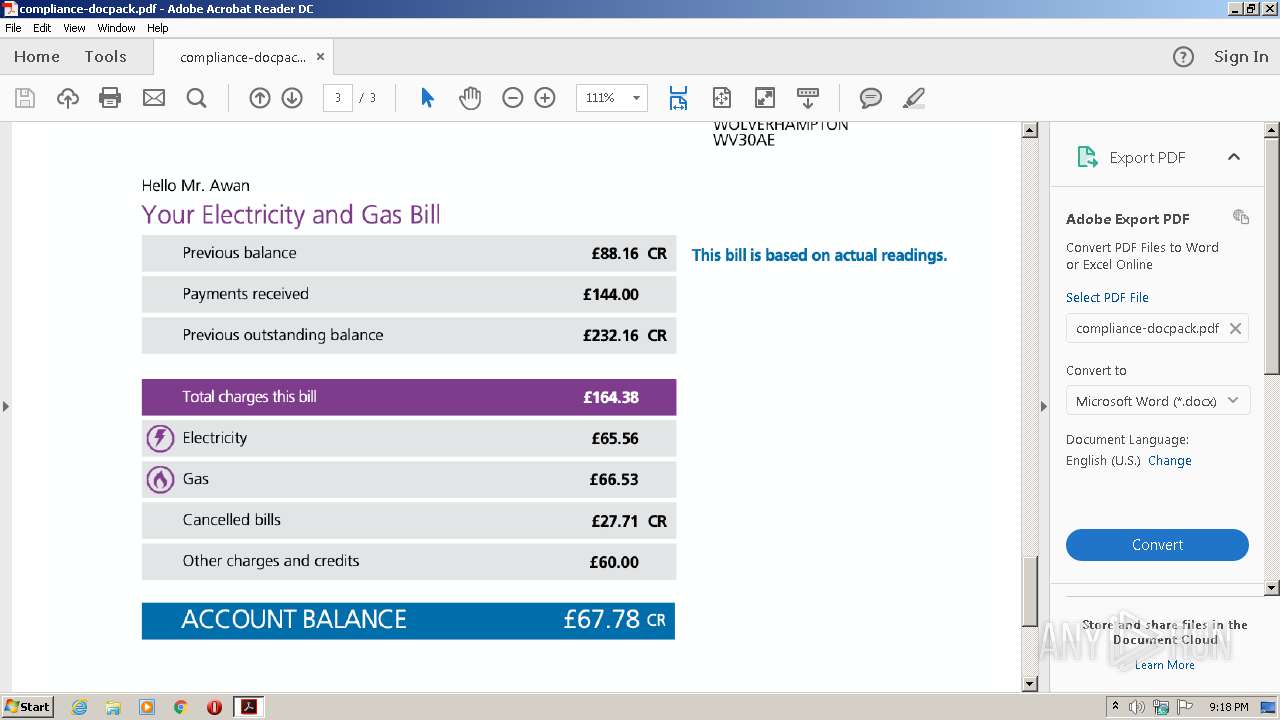The image size is (1280, 720).
Task: Open File Explorer from taskbar
Action: pyautogui.click(x=113, y=707)
